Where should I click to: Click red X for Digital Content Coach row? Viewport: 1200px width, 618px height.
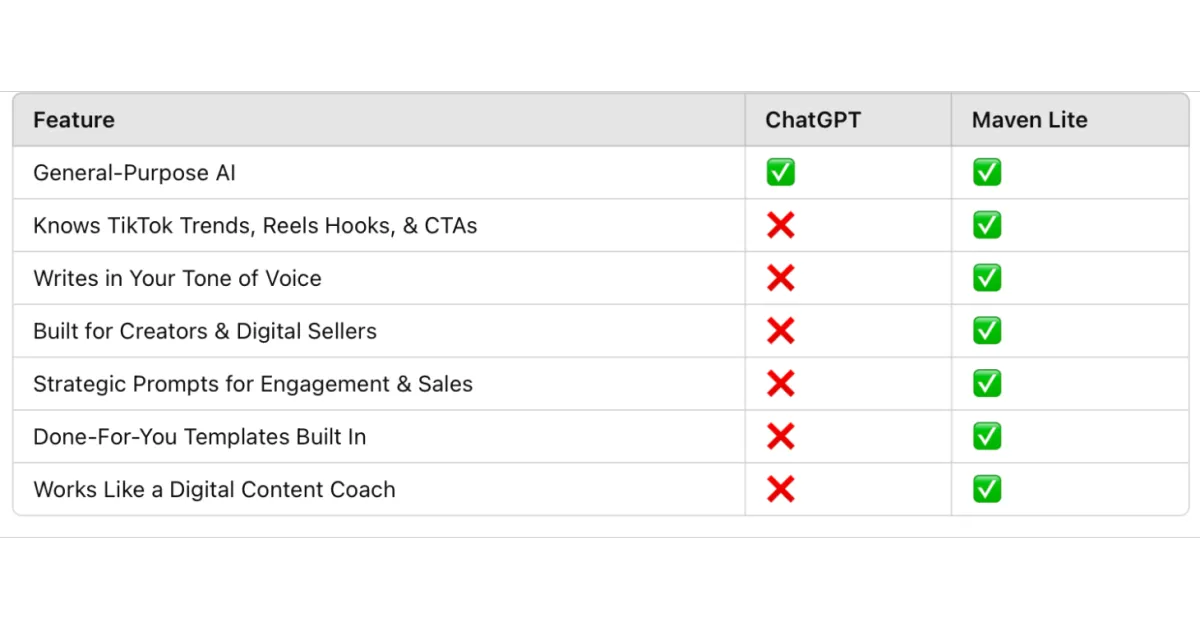[x=780, y=489]
